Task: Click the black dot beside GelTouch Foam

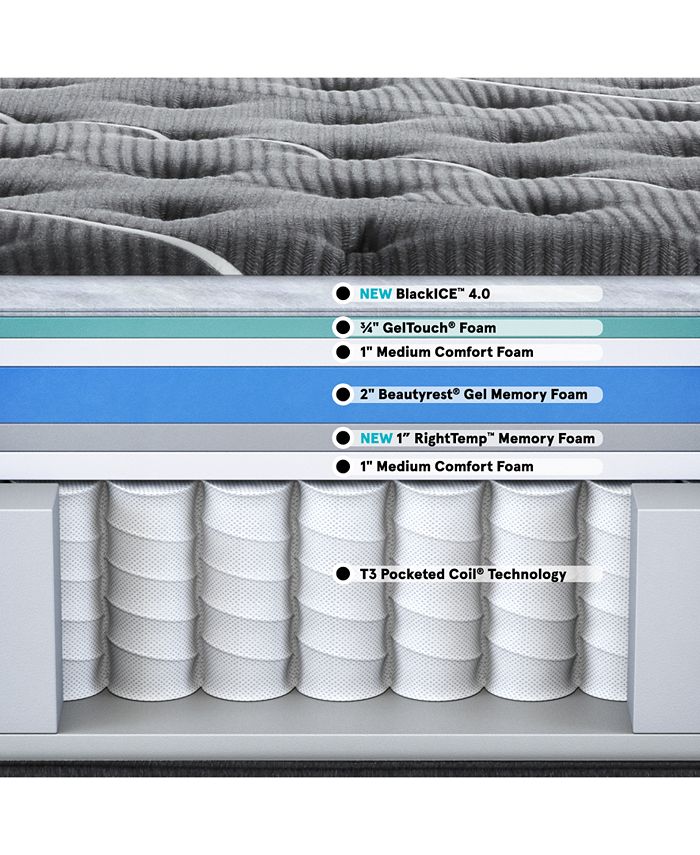Action: (x=343, y=328)
